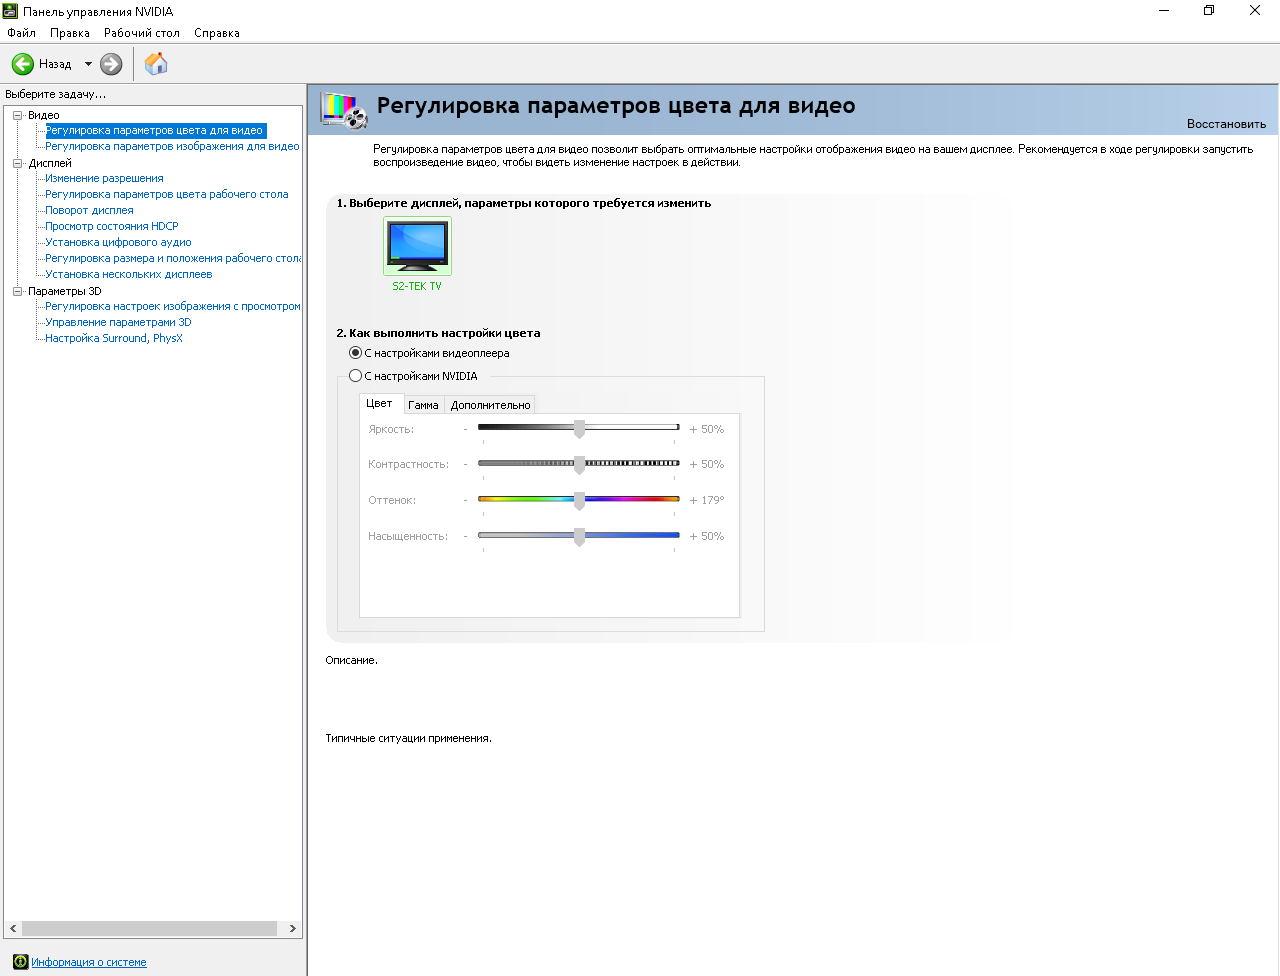This screenshot has width=1280, height=976.
Task: Click the system information icon
Action: 20,962
